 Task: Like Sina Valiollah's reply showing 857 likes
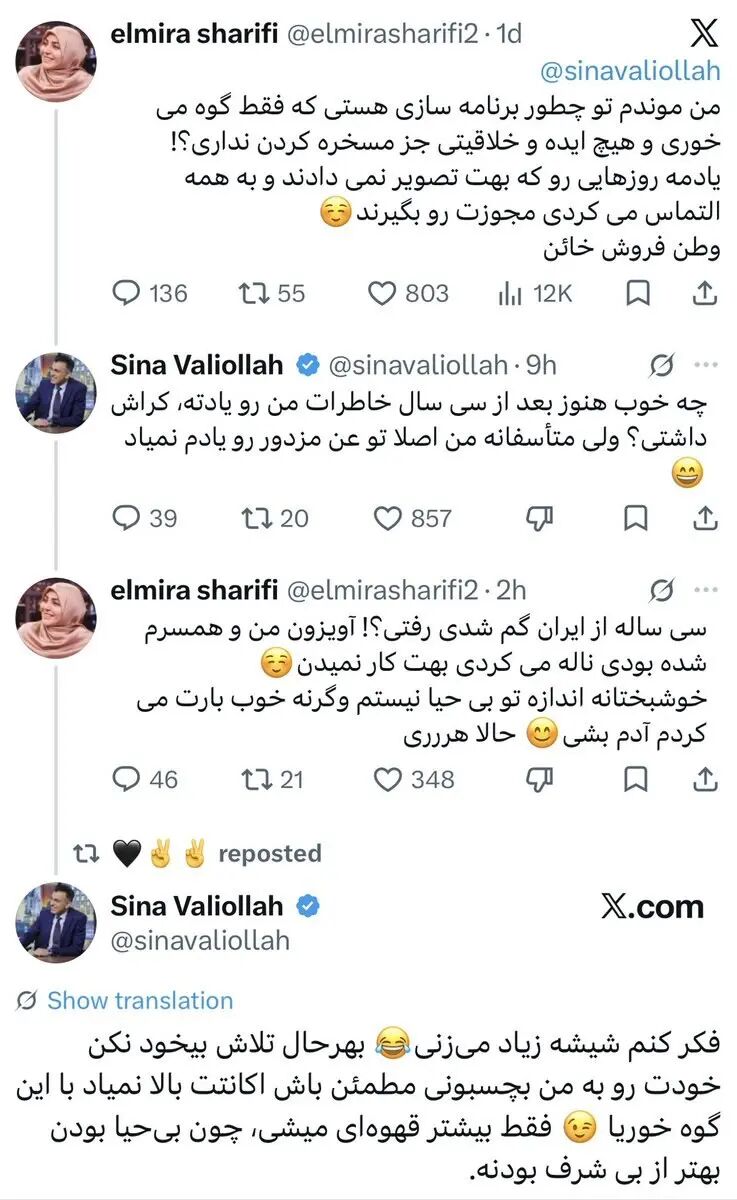coord(412,518)
